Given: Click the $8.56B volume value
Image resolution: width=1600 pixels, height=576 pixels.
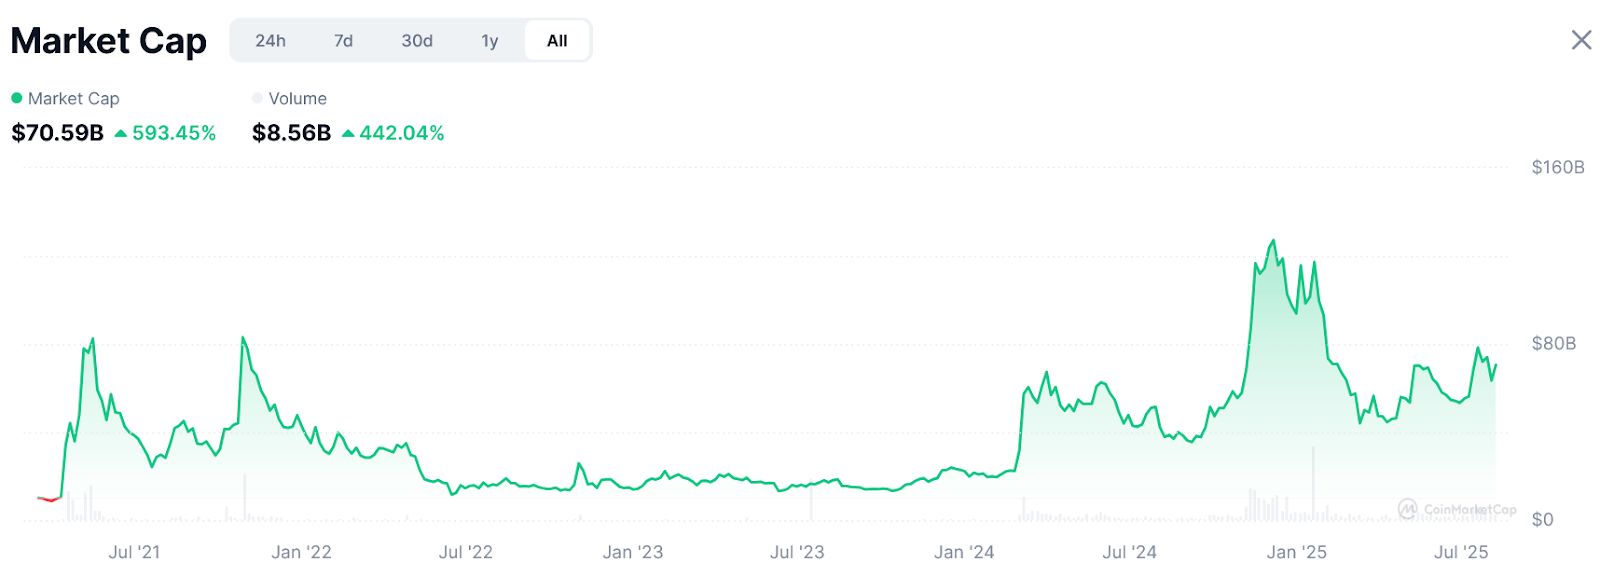Looking at the screenshot, I should coord(291,133).
